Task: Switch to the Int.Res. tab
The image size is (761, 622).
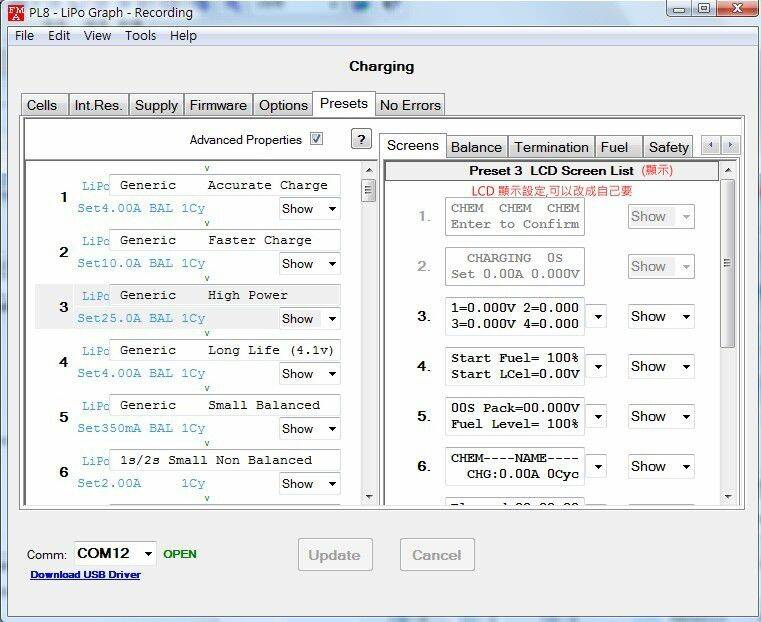Action: point(98,105)
